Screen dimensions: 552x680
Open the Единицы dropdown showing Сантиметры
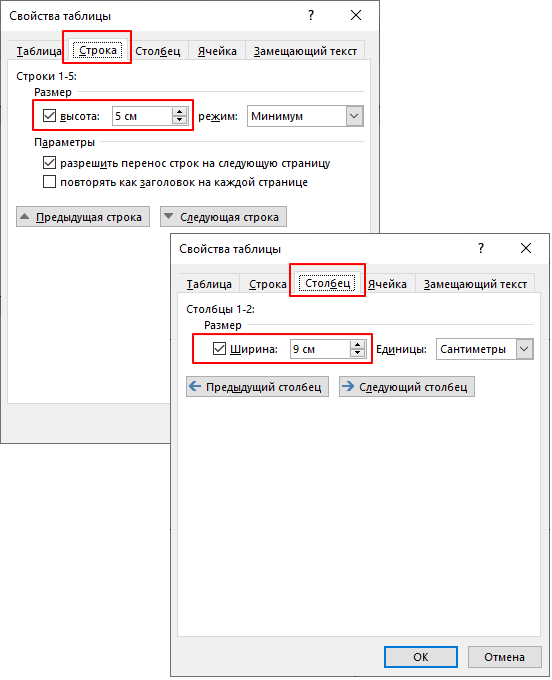tap(485, 349)
